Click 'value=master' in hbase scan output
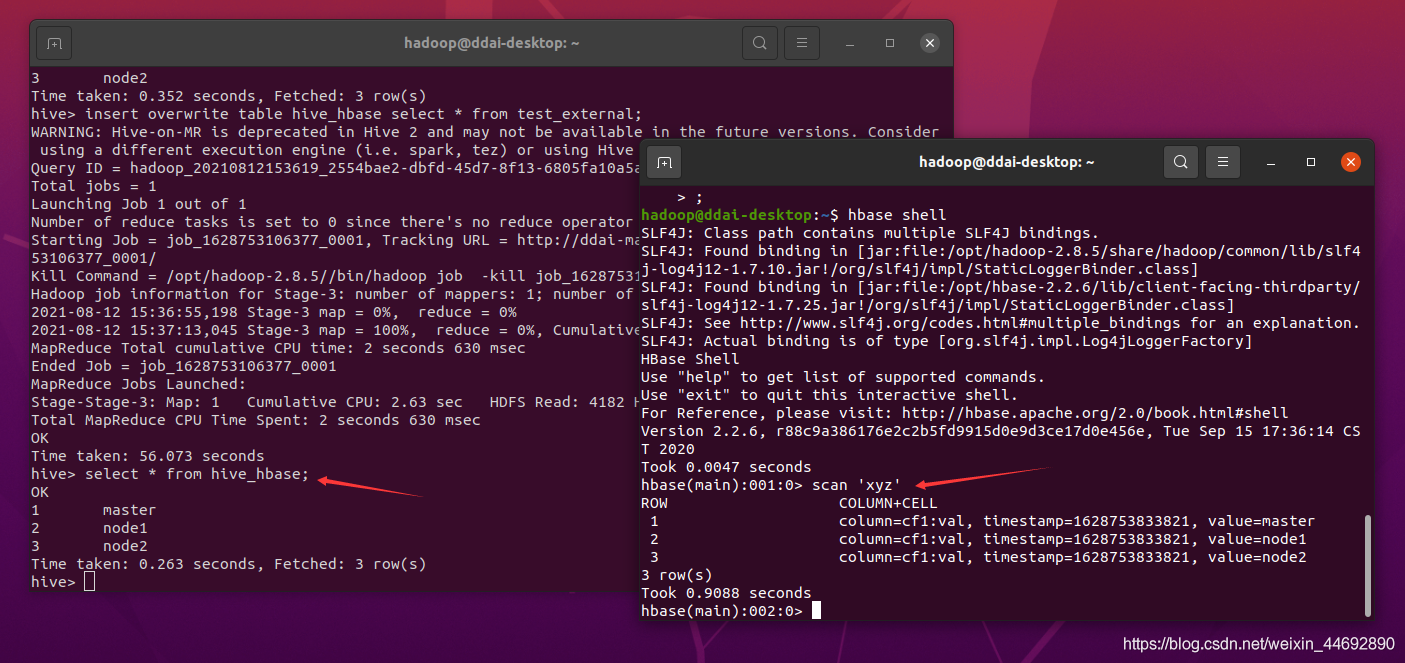 pos(1261,521)
